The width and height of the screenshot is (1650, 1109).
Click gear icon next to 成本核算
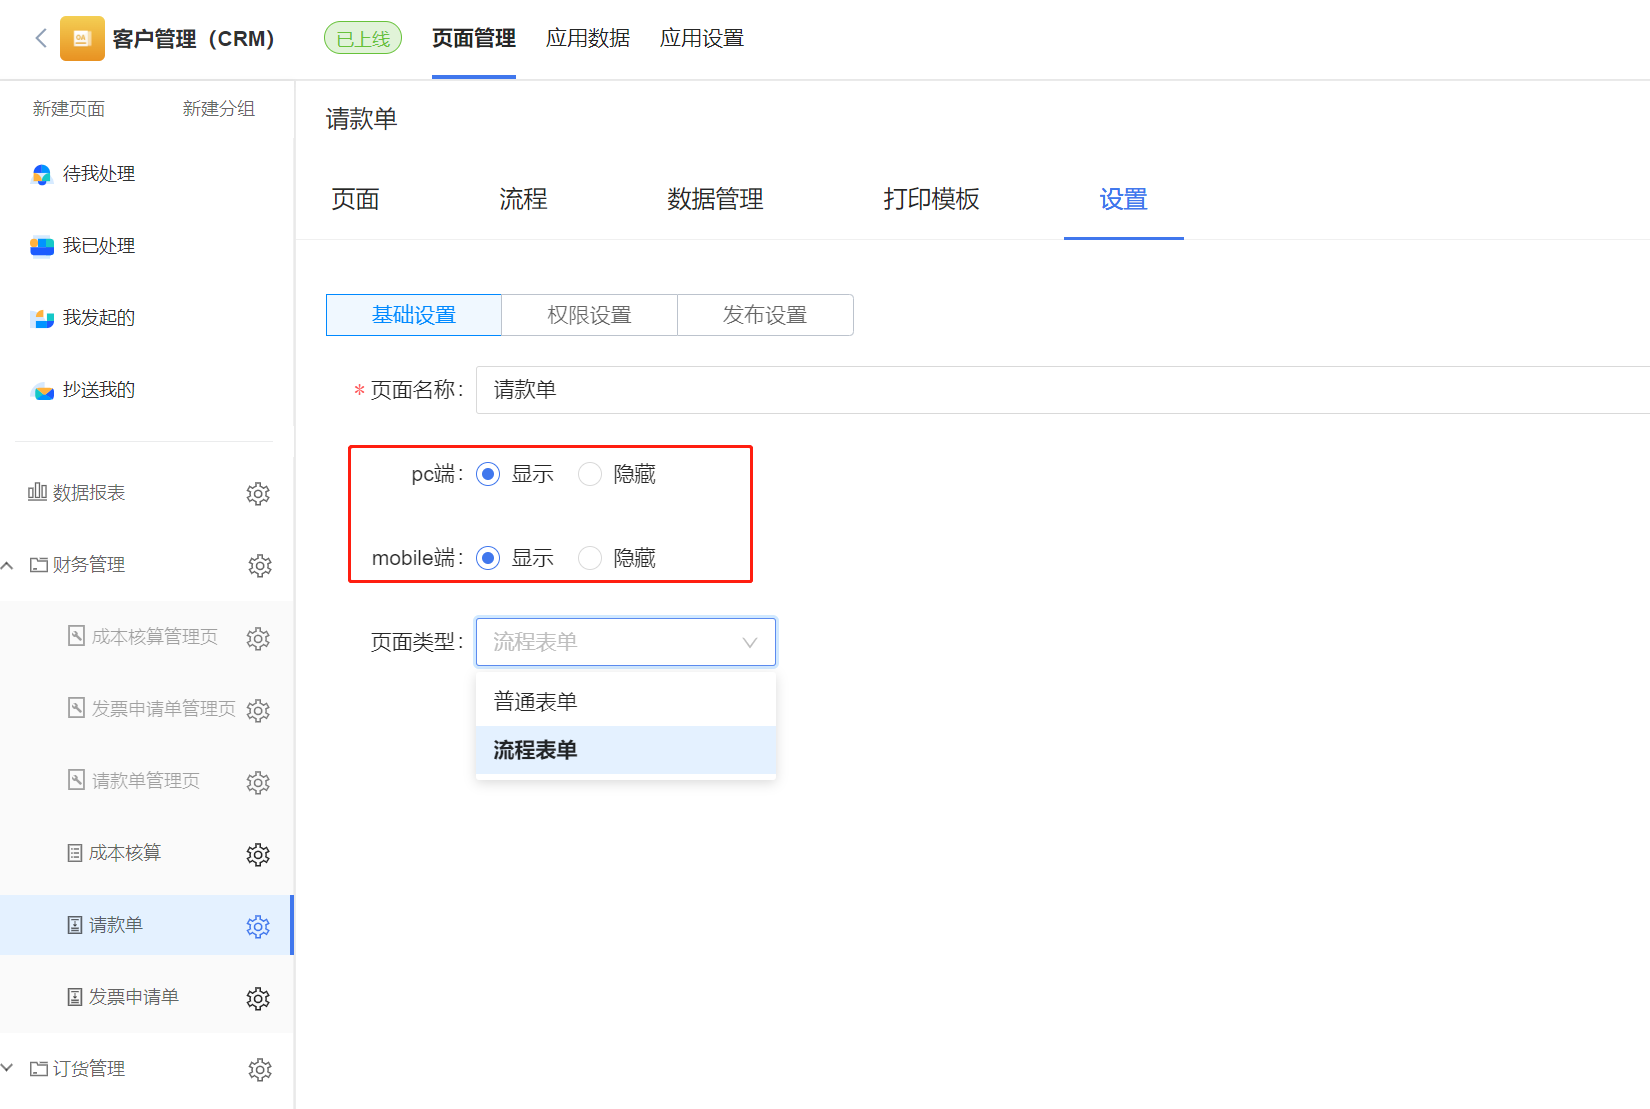[x=258, y=854]
